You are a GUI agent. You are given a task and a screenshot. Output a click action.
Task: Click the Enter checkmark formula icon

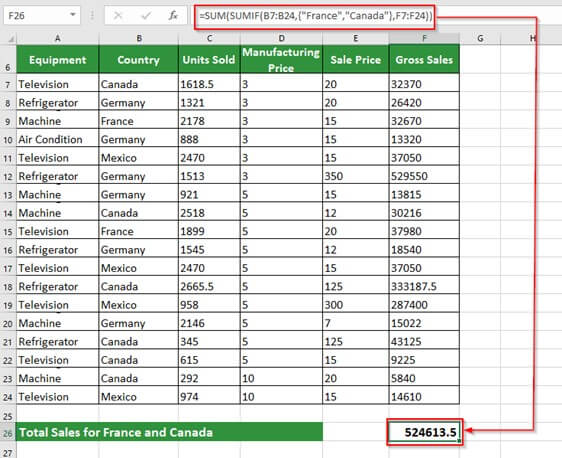146,15
